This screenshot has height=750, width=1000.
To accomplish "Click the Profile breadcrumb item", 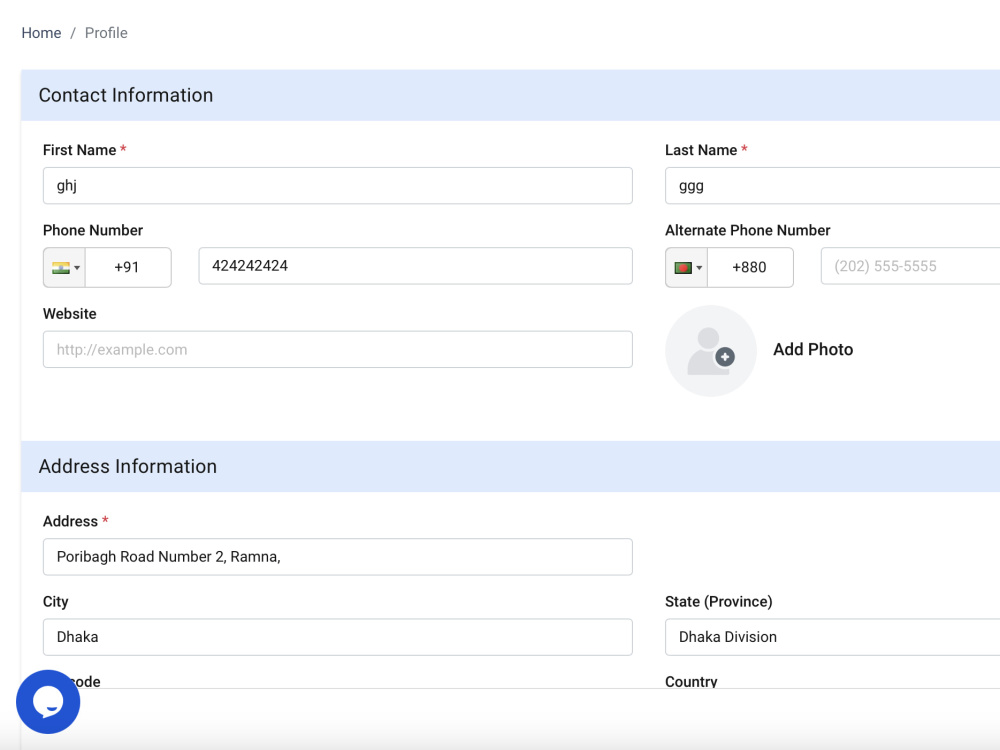I will [x=106, y=33].
